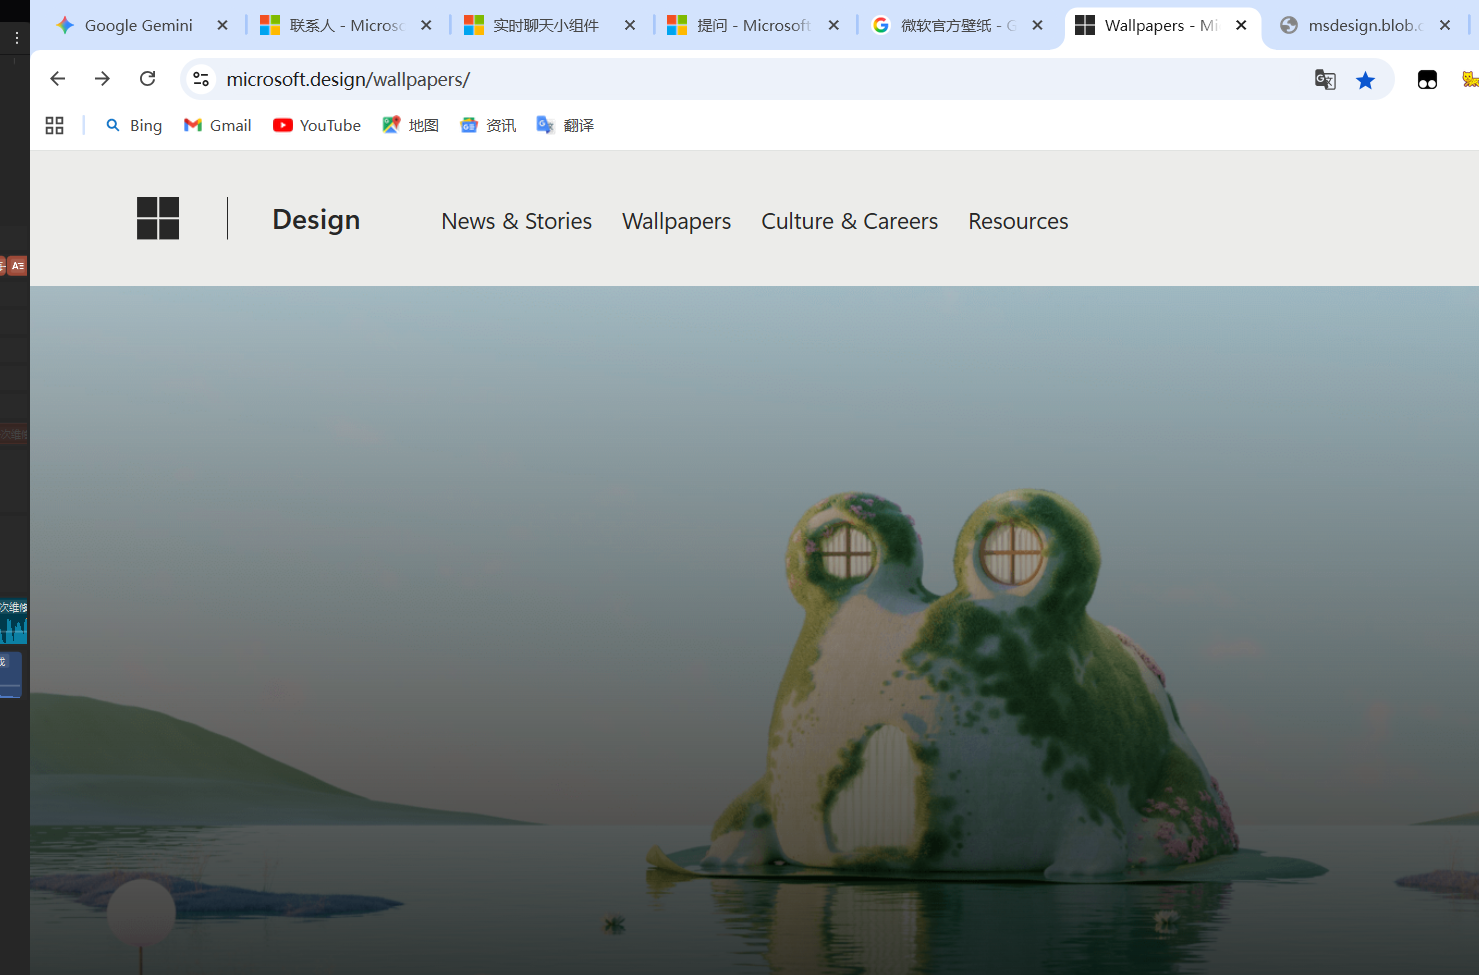Open the 翻译 translate bookmark
The height and width of the screenshot is (975, 1479).
click(x=566, y=125)
